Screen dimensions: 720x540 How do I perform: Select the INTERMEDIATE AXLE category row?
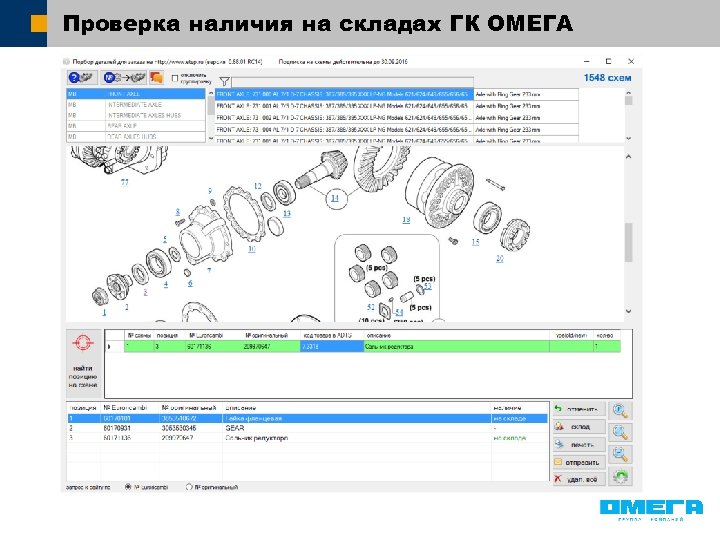click(x=136, y=105)
